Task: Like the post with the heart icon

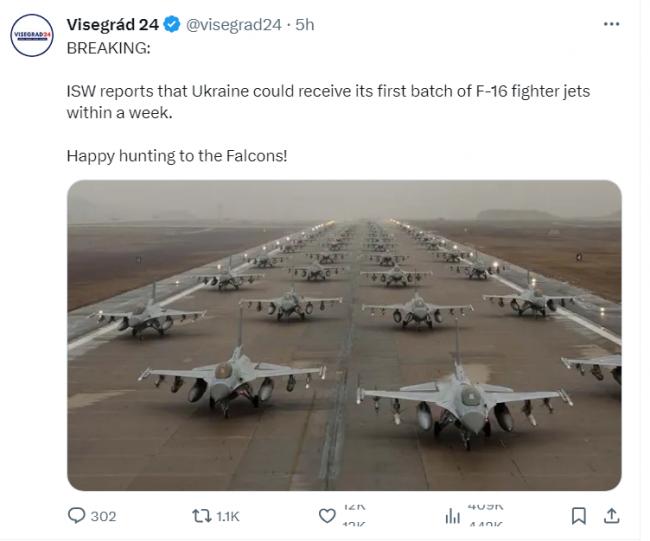Action: [x=326, y=516]
